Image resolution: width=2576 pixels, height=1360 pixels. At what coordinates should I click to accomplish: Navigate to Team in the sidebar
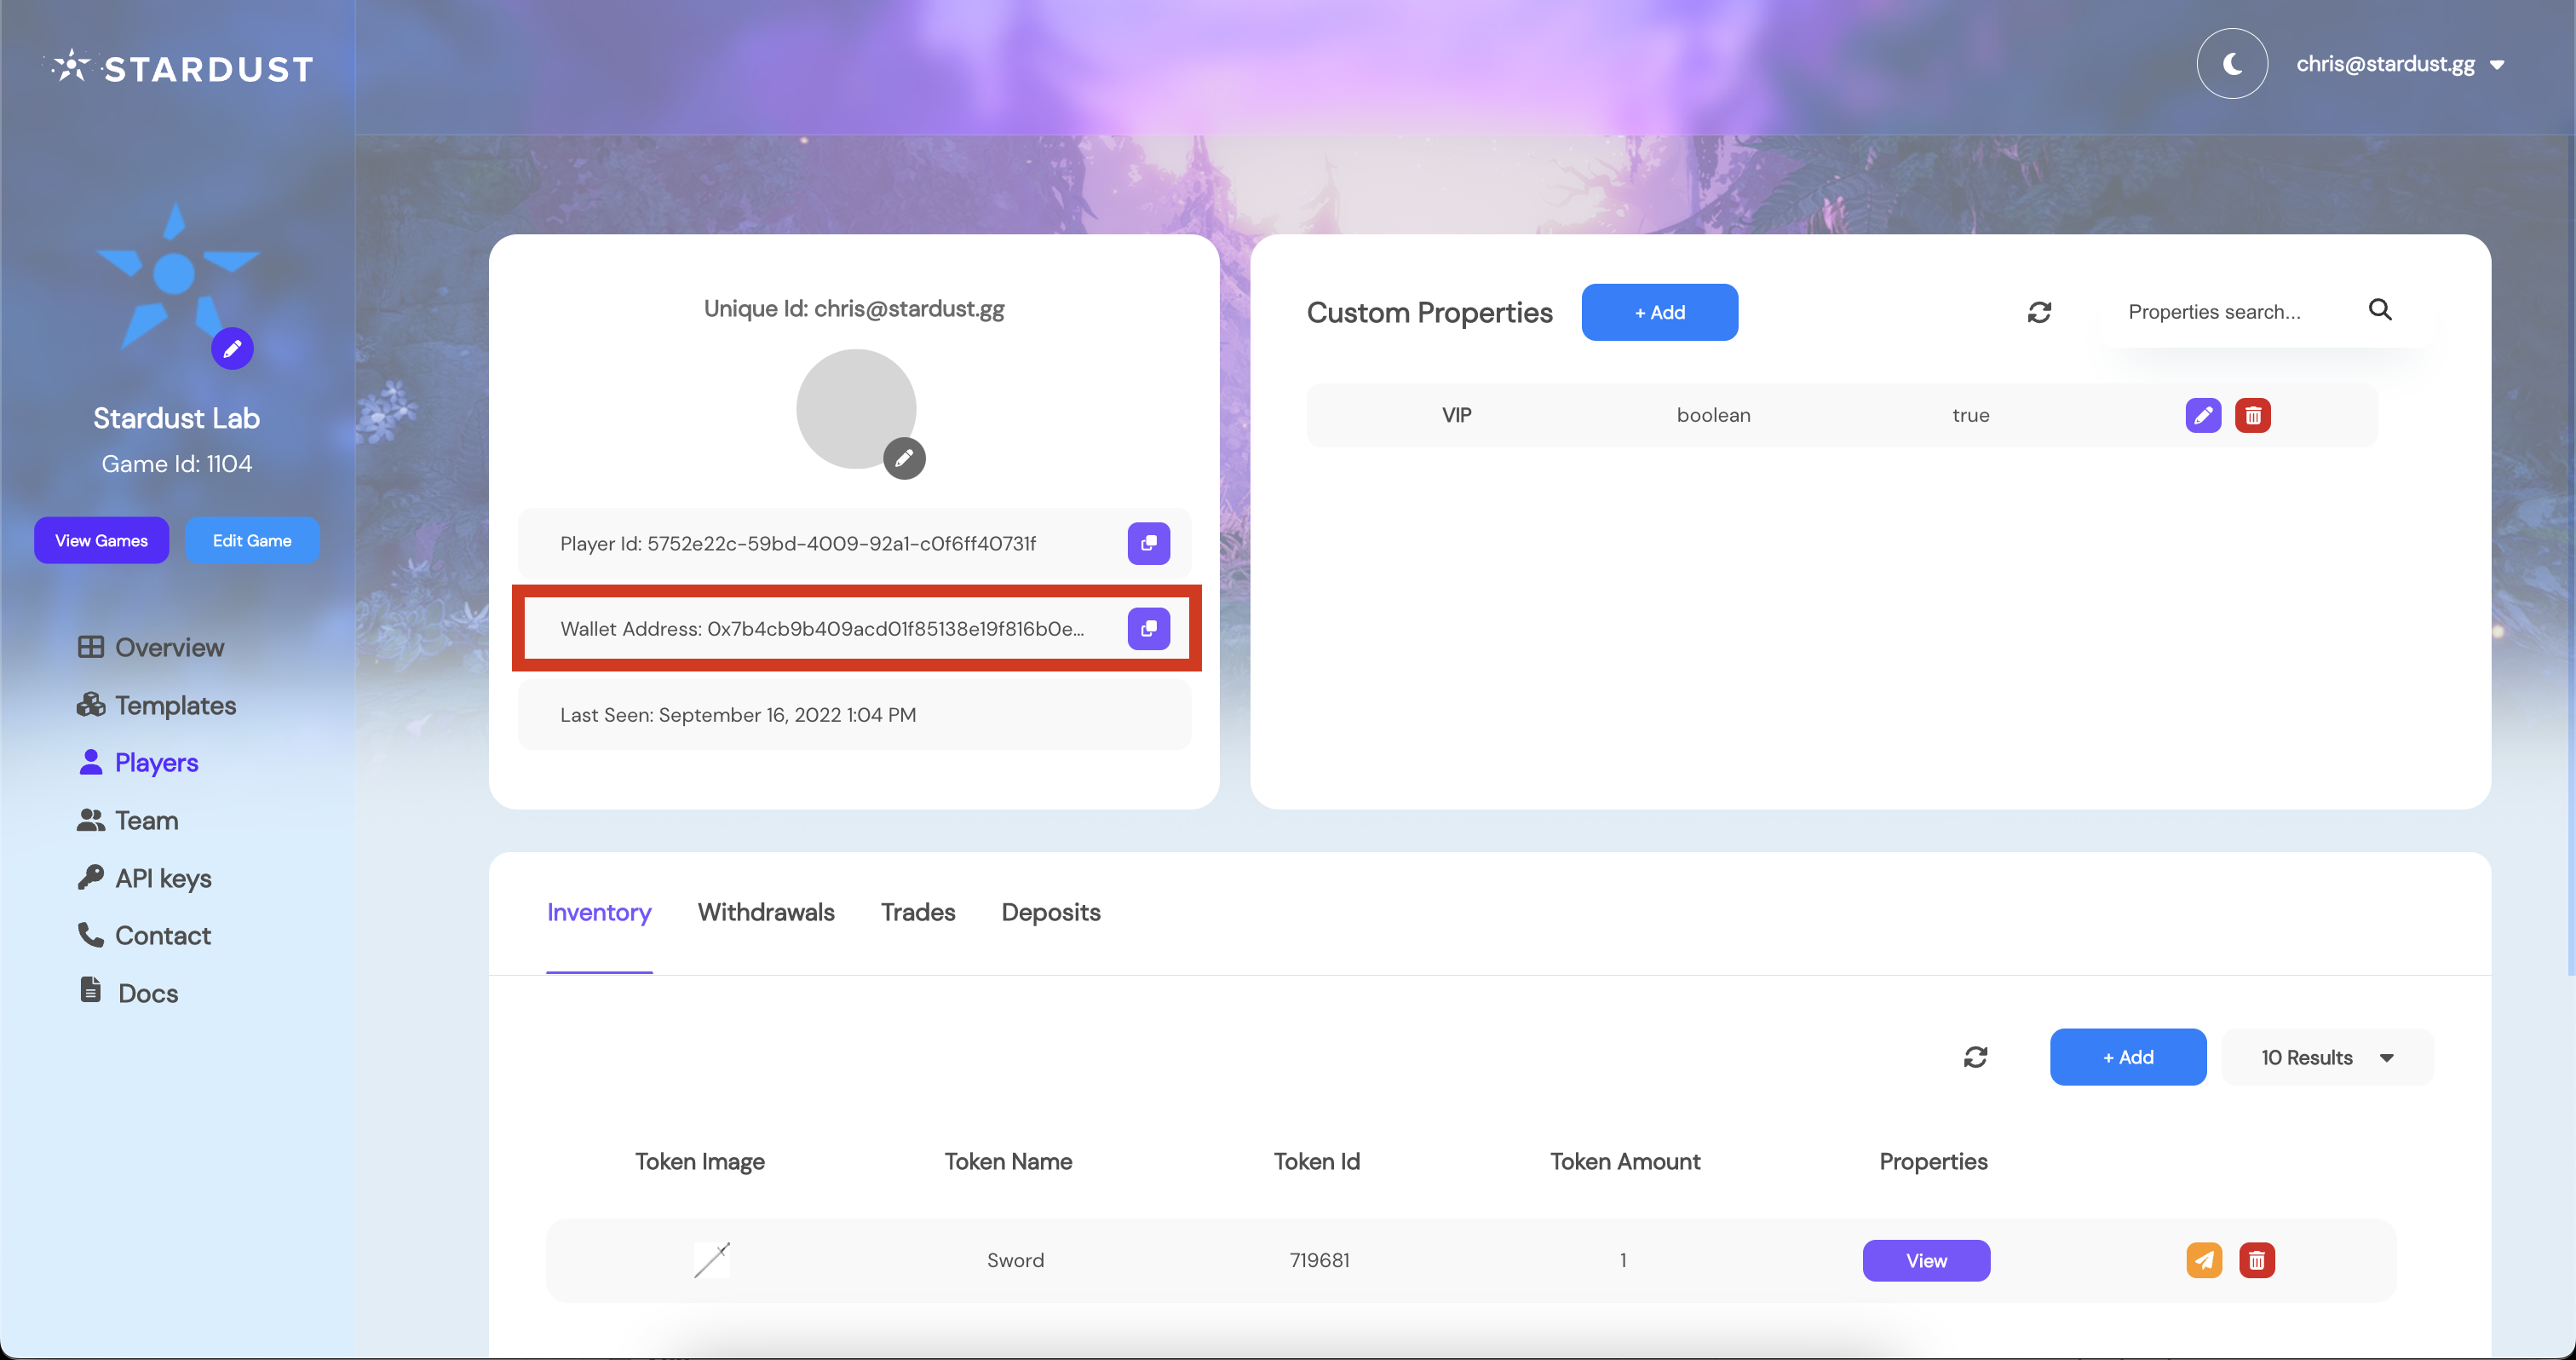144,820
